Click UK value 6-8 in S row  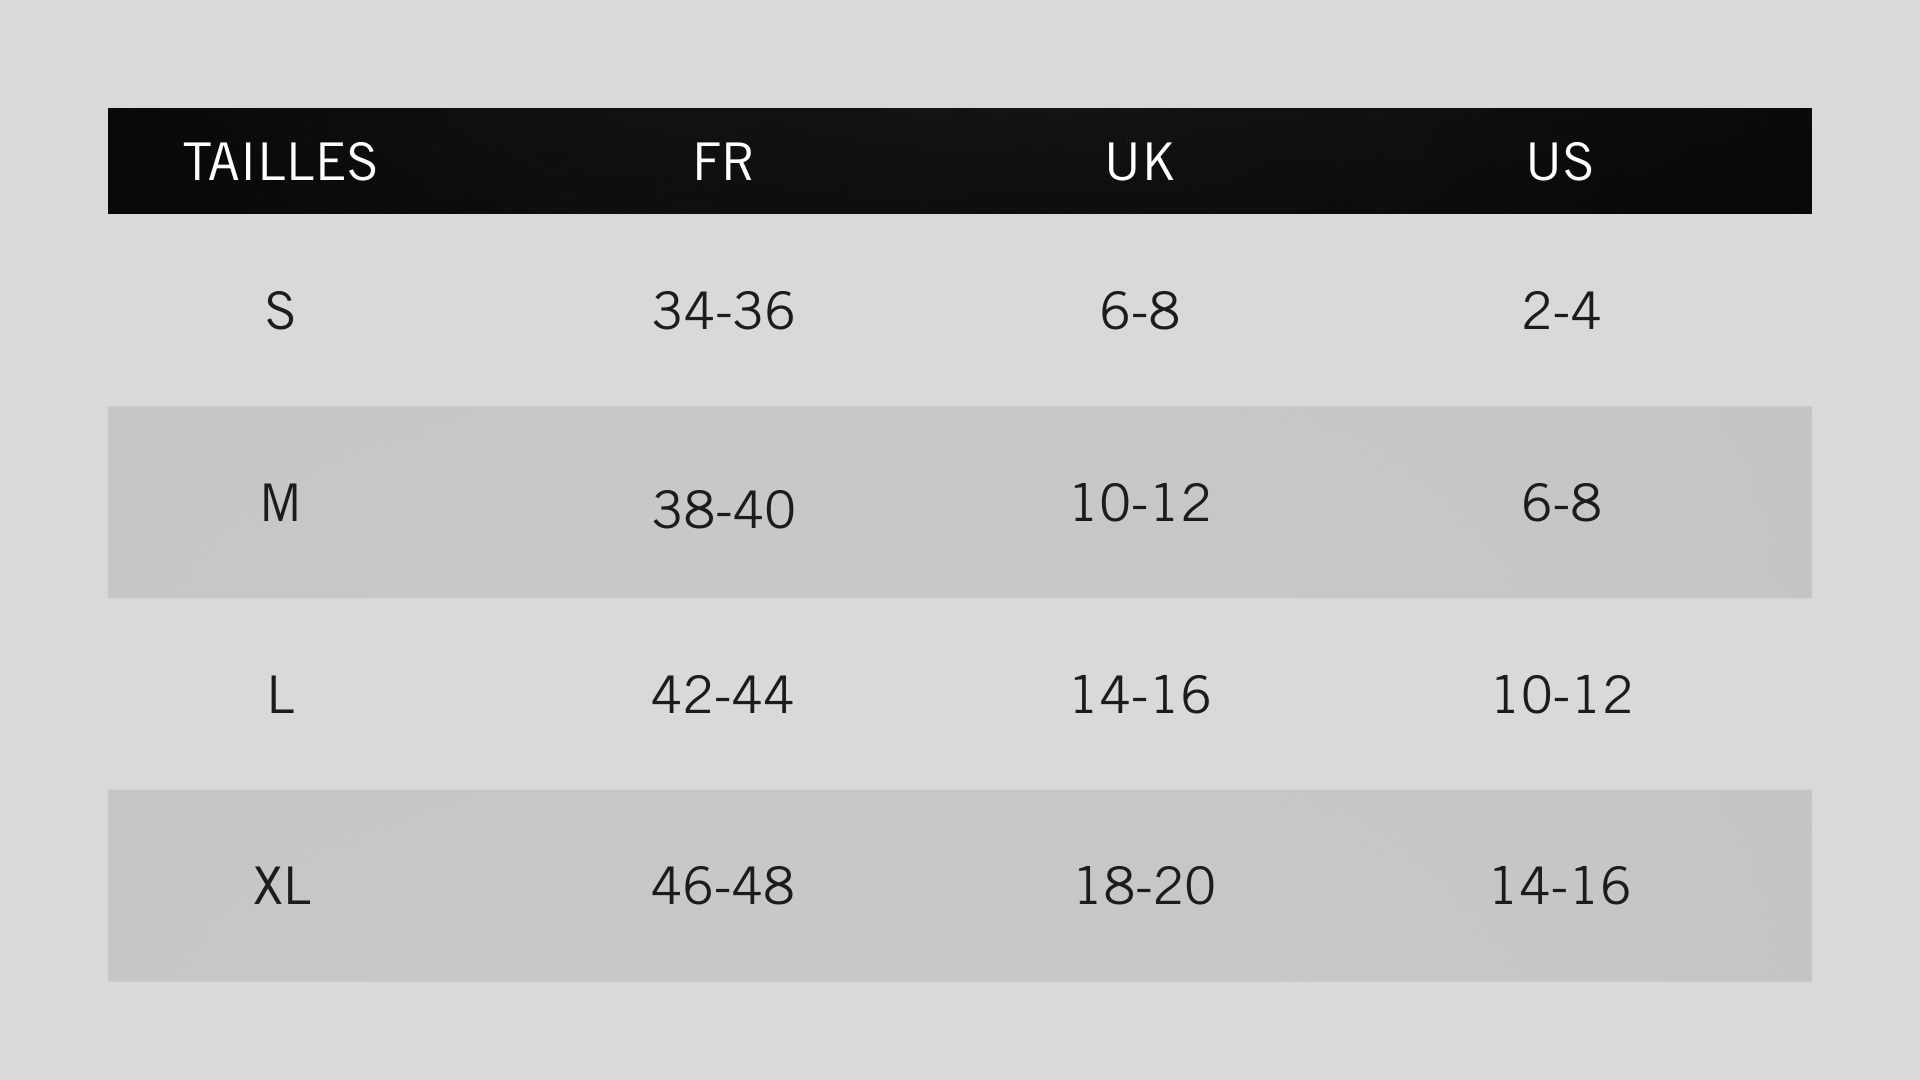(x=1140, y=311)
